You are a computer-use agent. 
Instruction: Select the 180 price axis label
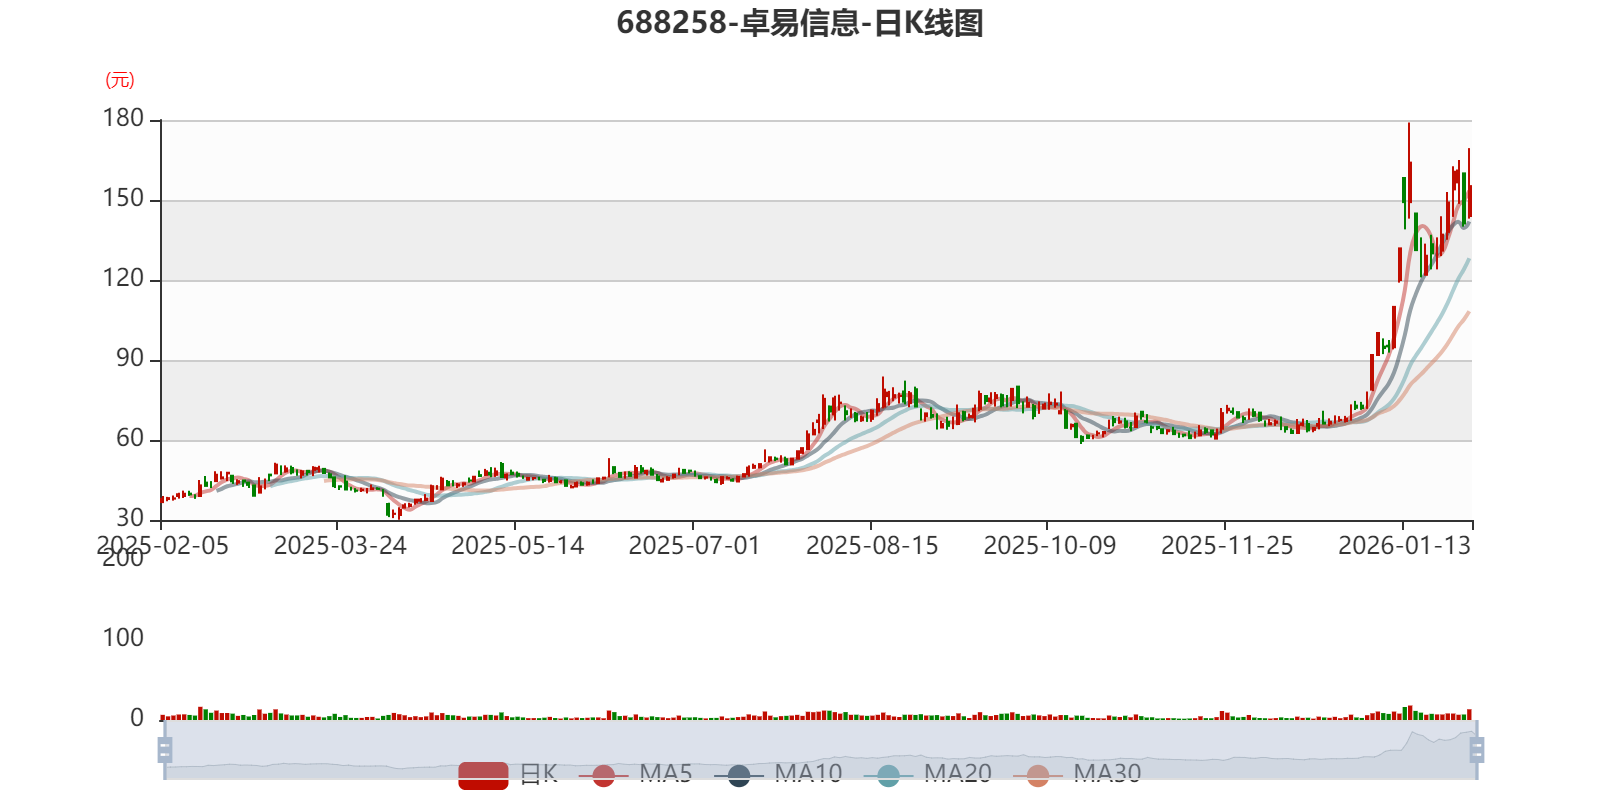coord(123,118)
